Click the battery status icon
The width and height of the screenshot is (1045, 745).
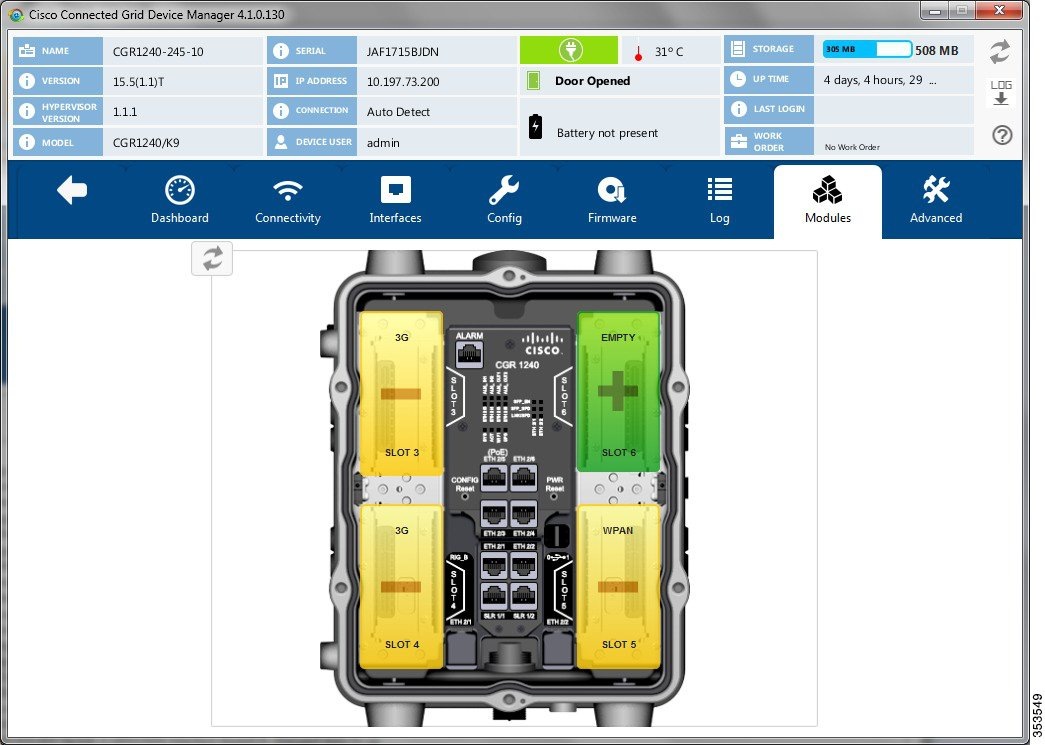[535, 127]
